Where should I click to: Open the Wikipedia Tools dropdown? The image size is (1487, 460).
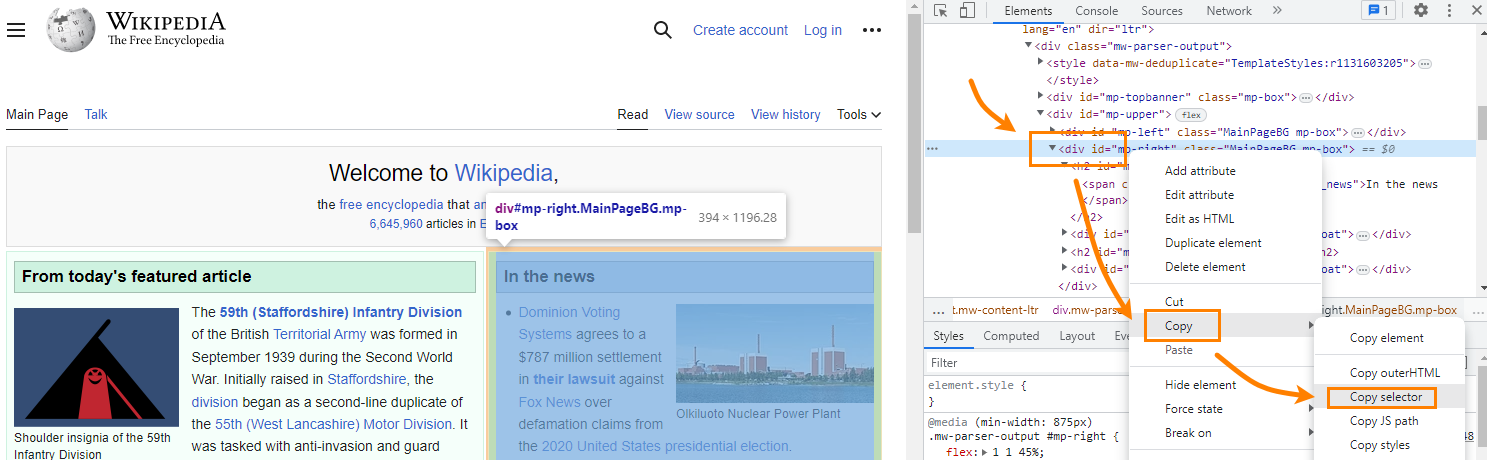click(858, 115)
